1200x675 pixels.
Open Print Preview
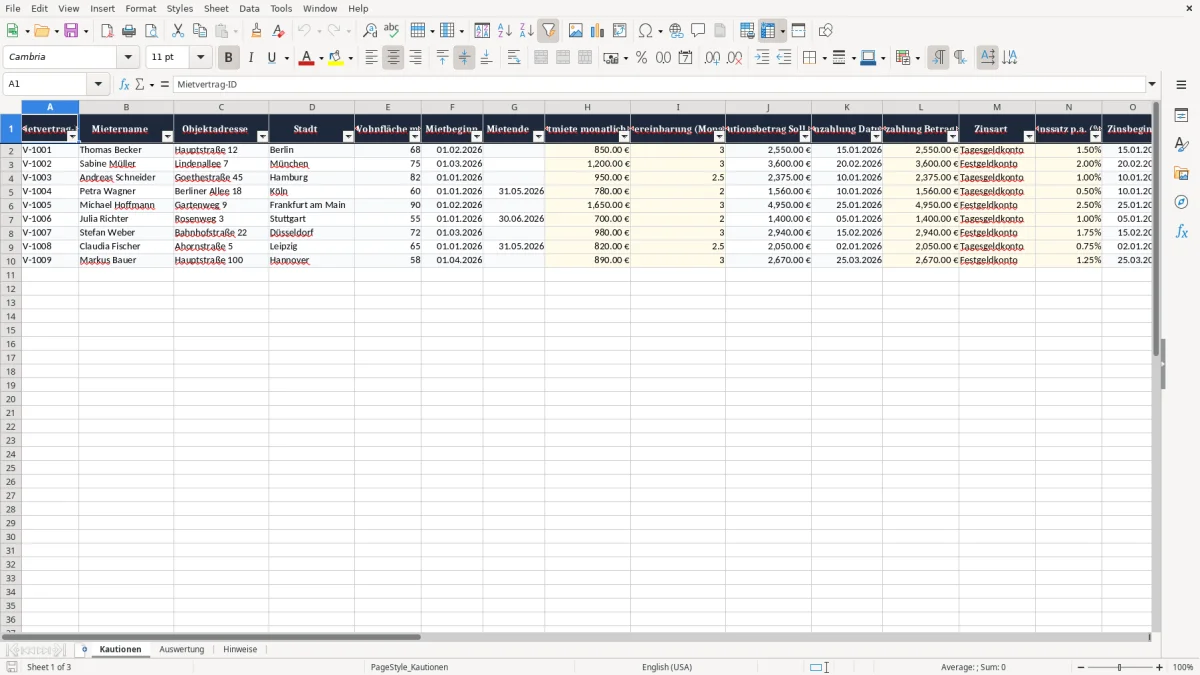pos(151,31)
